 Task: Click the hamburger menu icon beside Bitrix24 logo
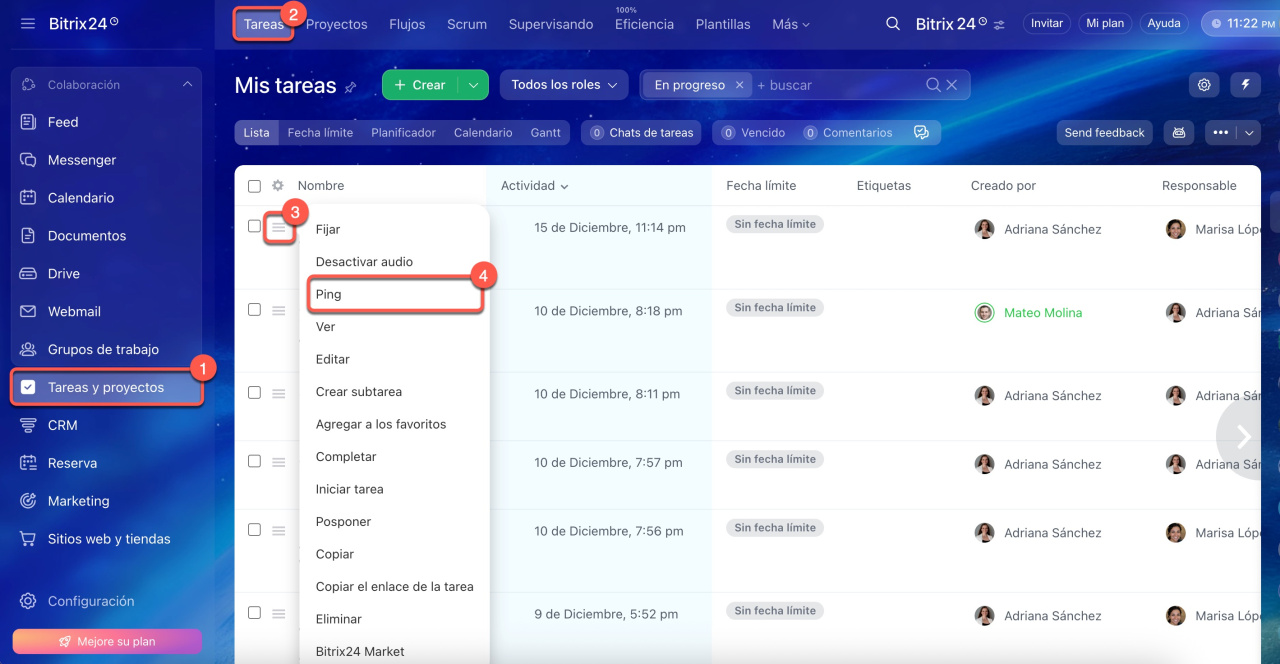(28, 23)
